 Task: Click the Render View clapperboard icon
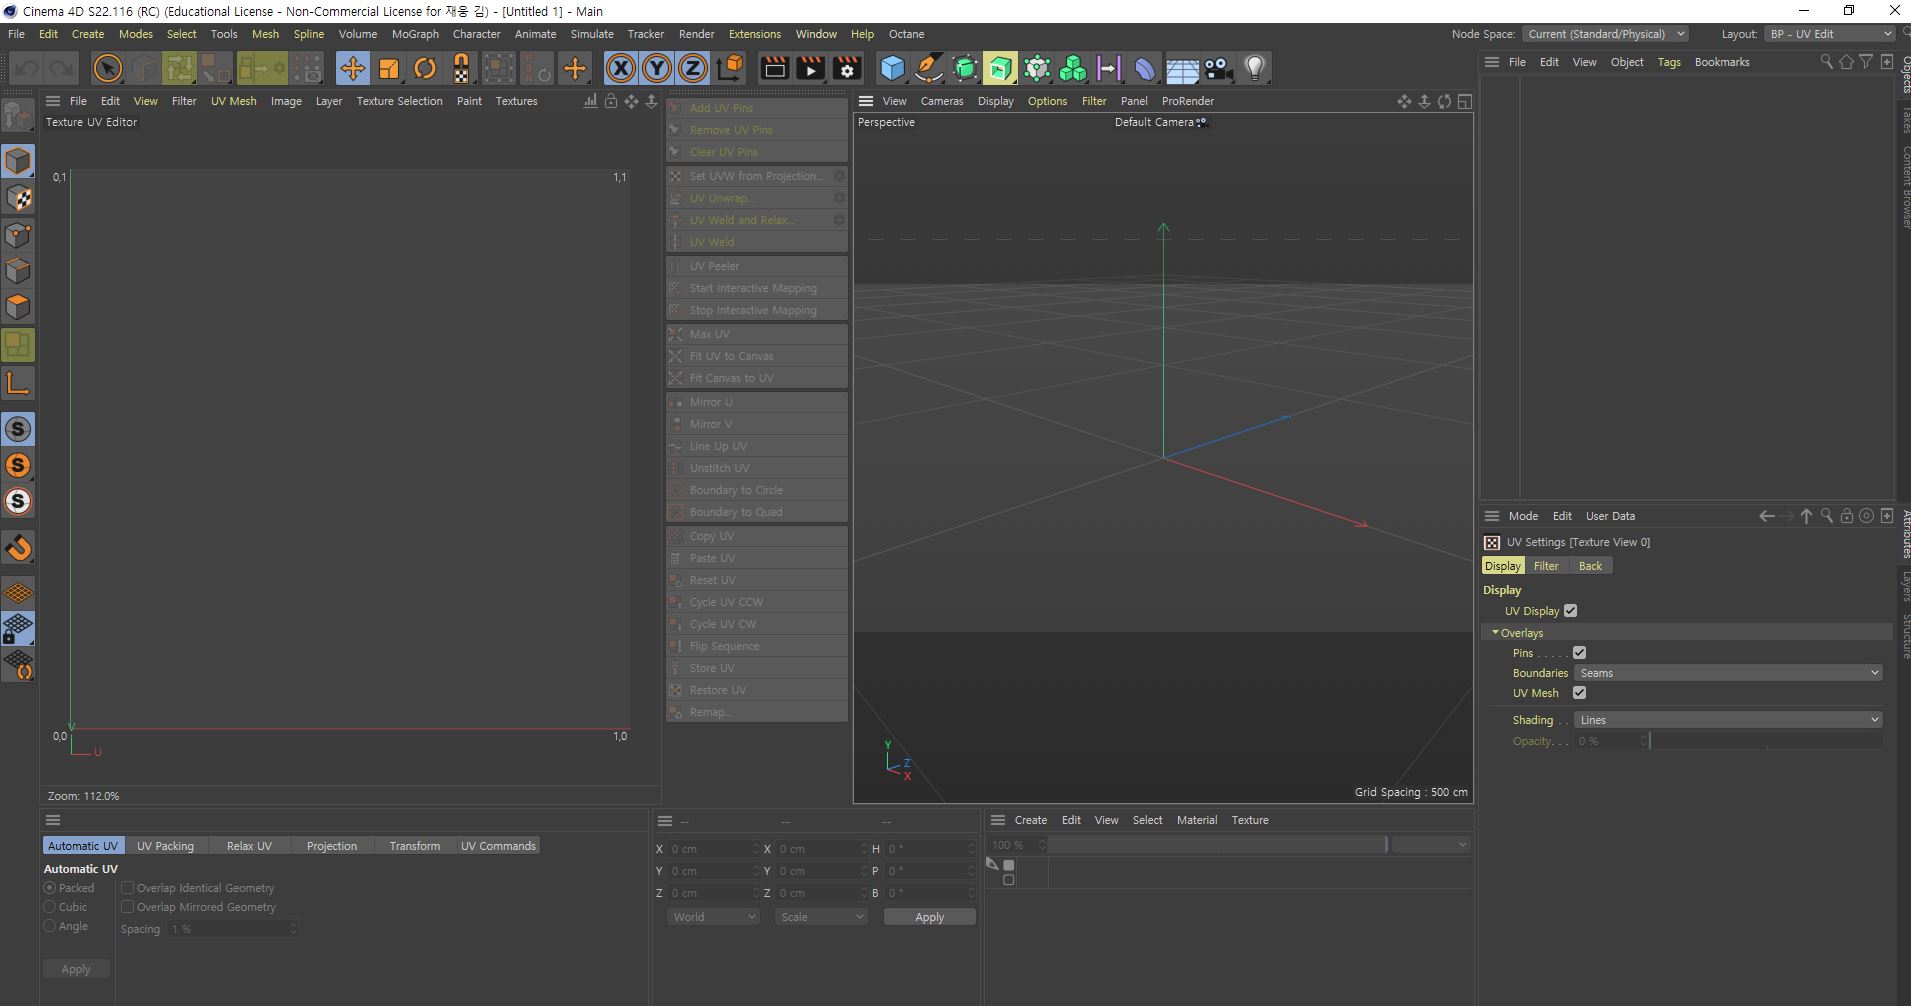click(774, 68)
